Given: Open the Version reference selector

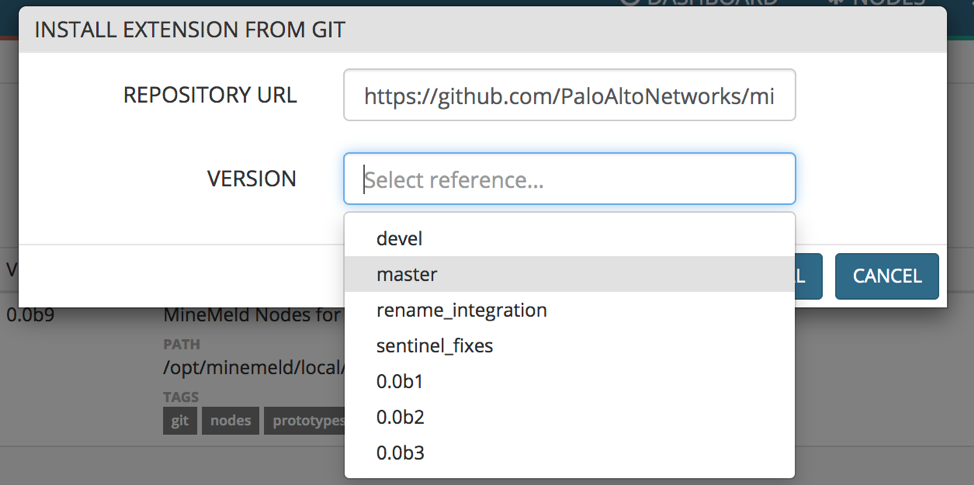Looking at the screenshot, I should (569, 179).
